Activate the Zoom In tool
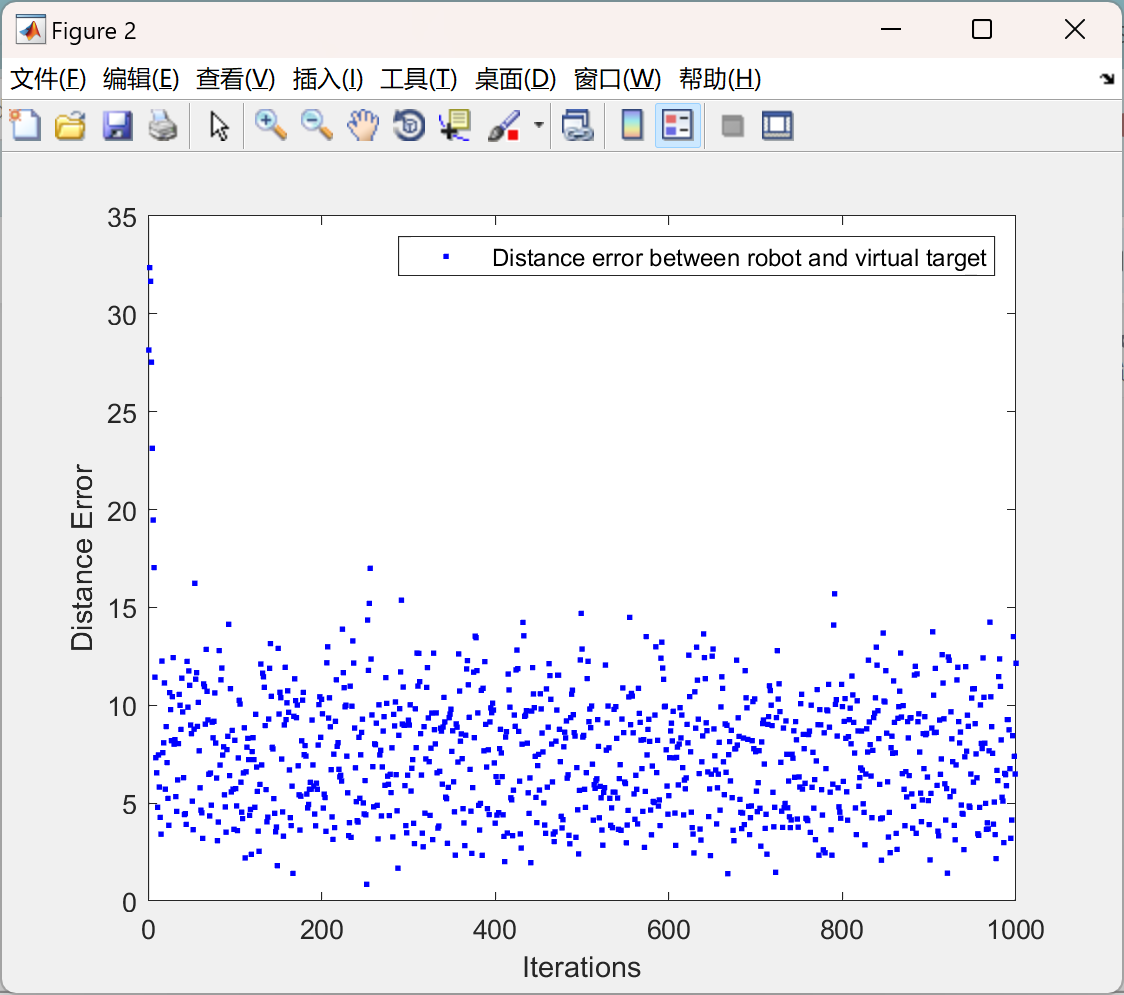This screenshot has width=1124, height=995. point(270,126)
